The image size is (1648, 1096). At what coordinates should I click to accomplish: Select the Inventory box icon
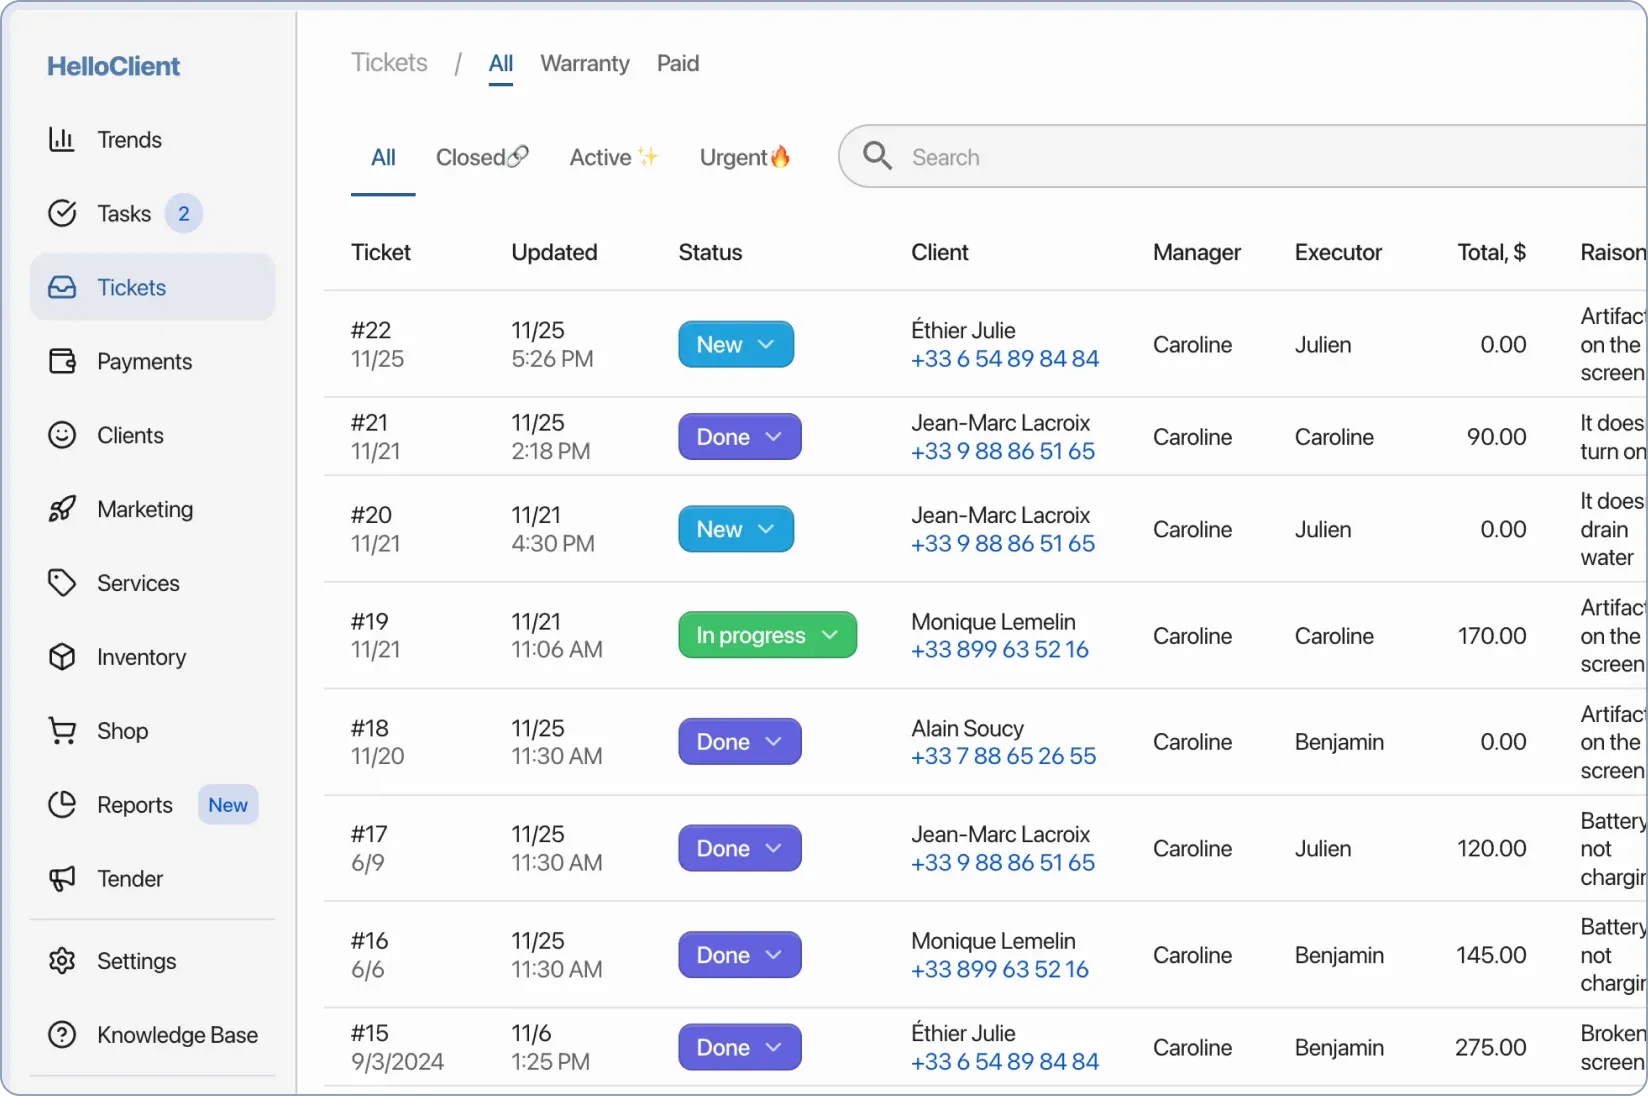click(x=61, y=656)
